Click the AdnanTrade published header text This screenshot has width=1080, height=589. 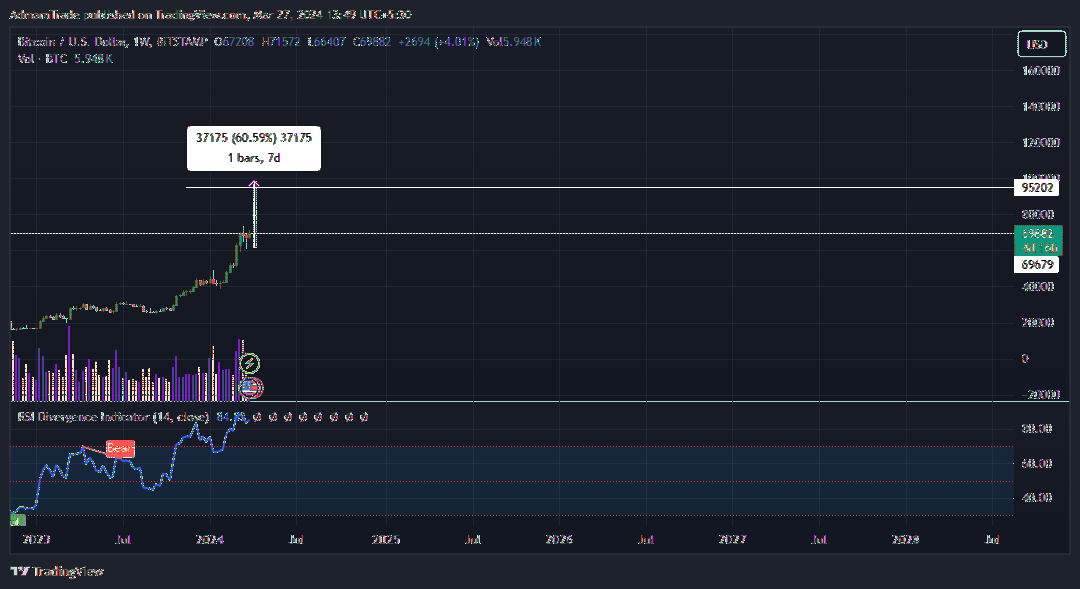(x=210, y=14)
